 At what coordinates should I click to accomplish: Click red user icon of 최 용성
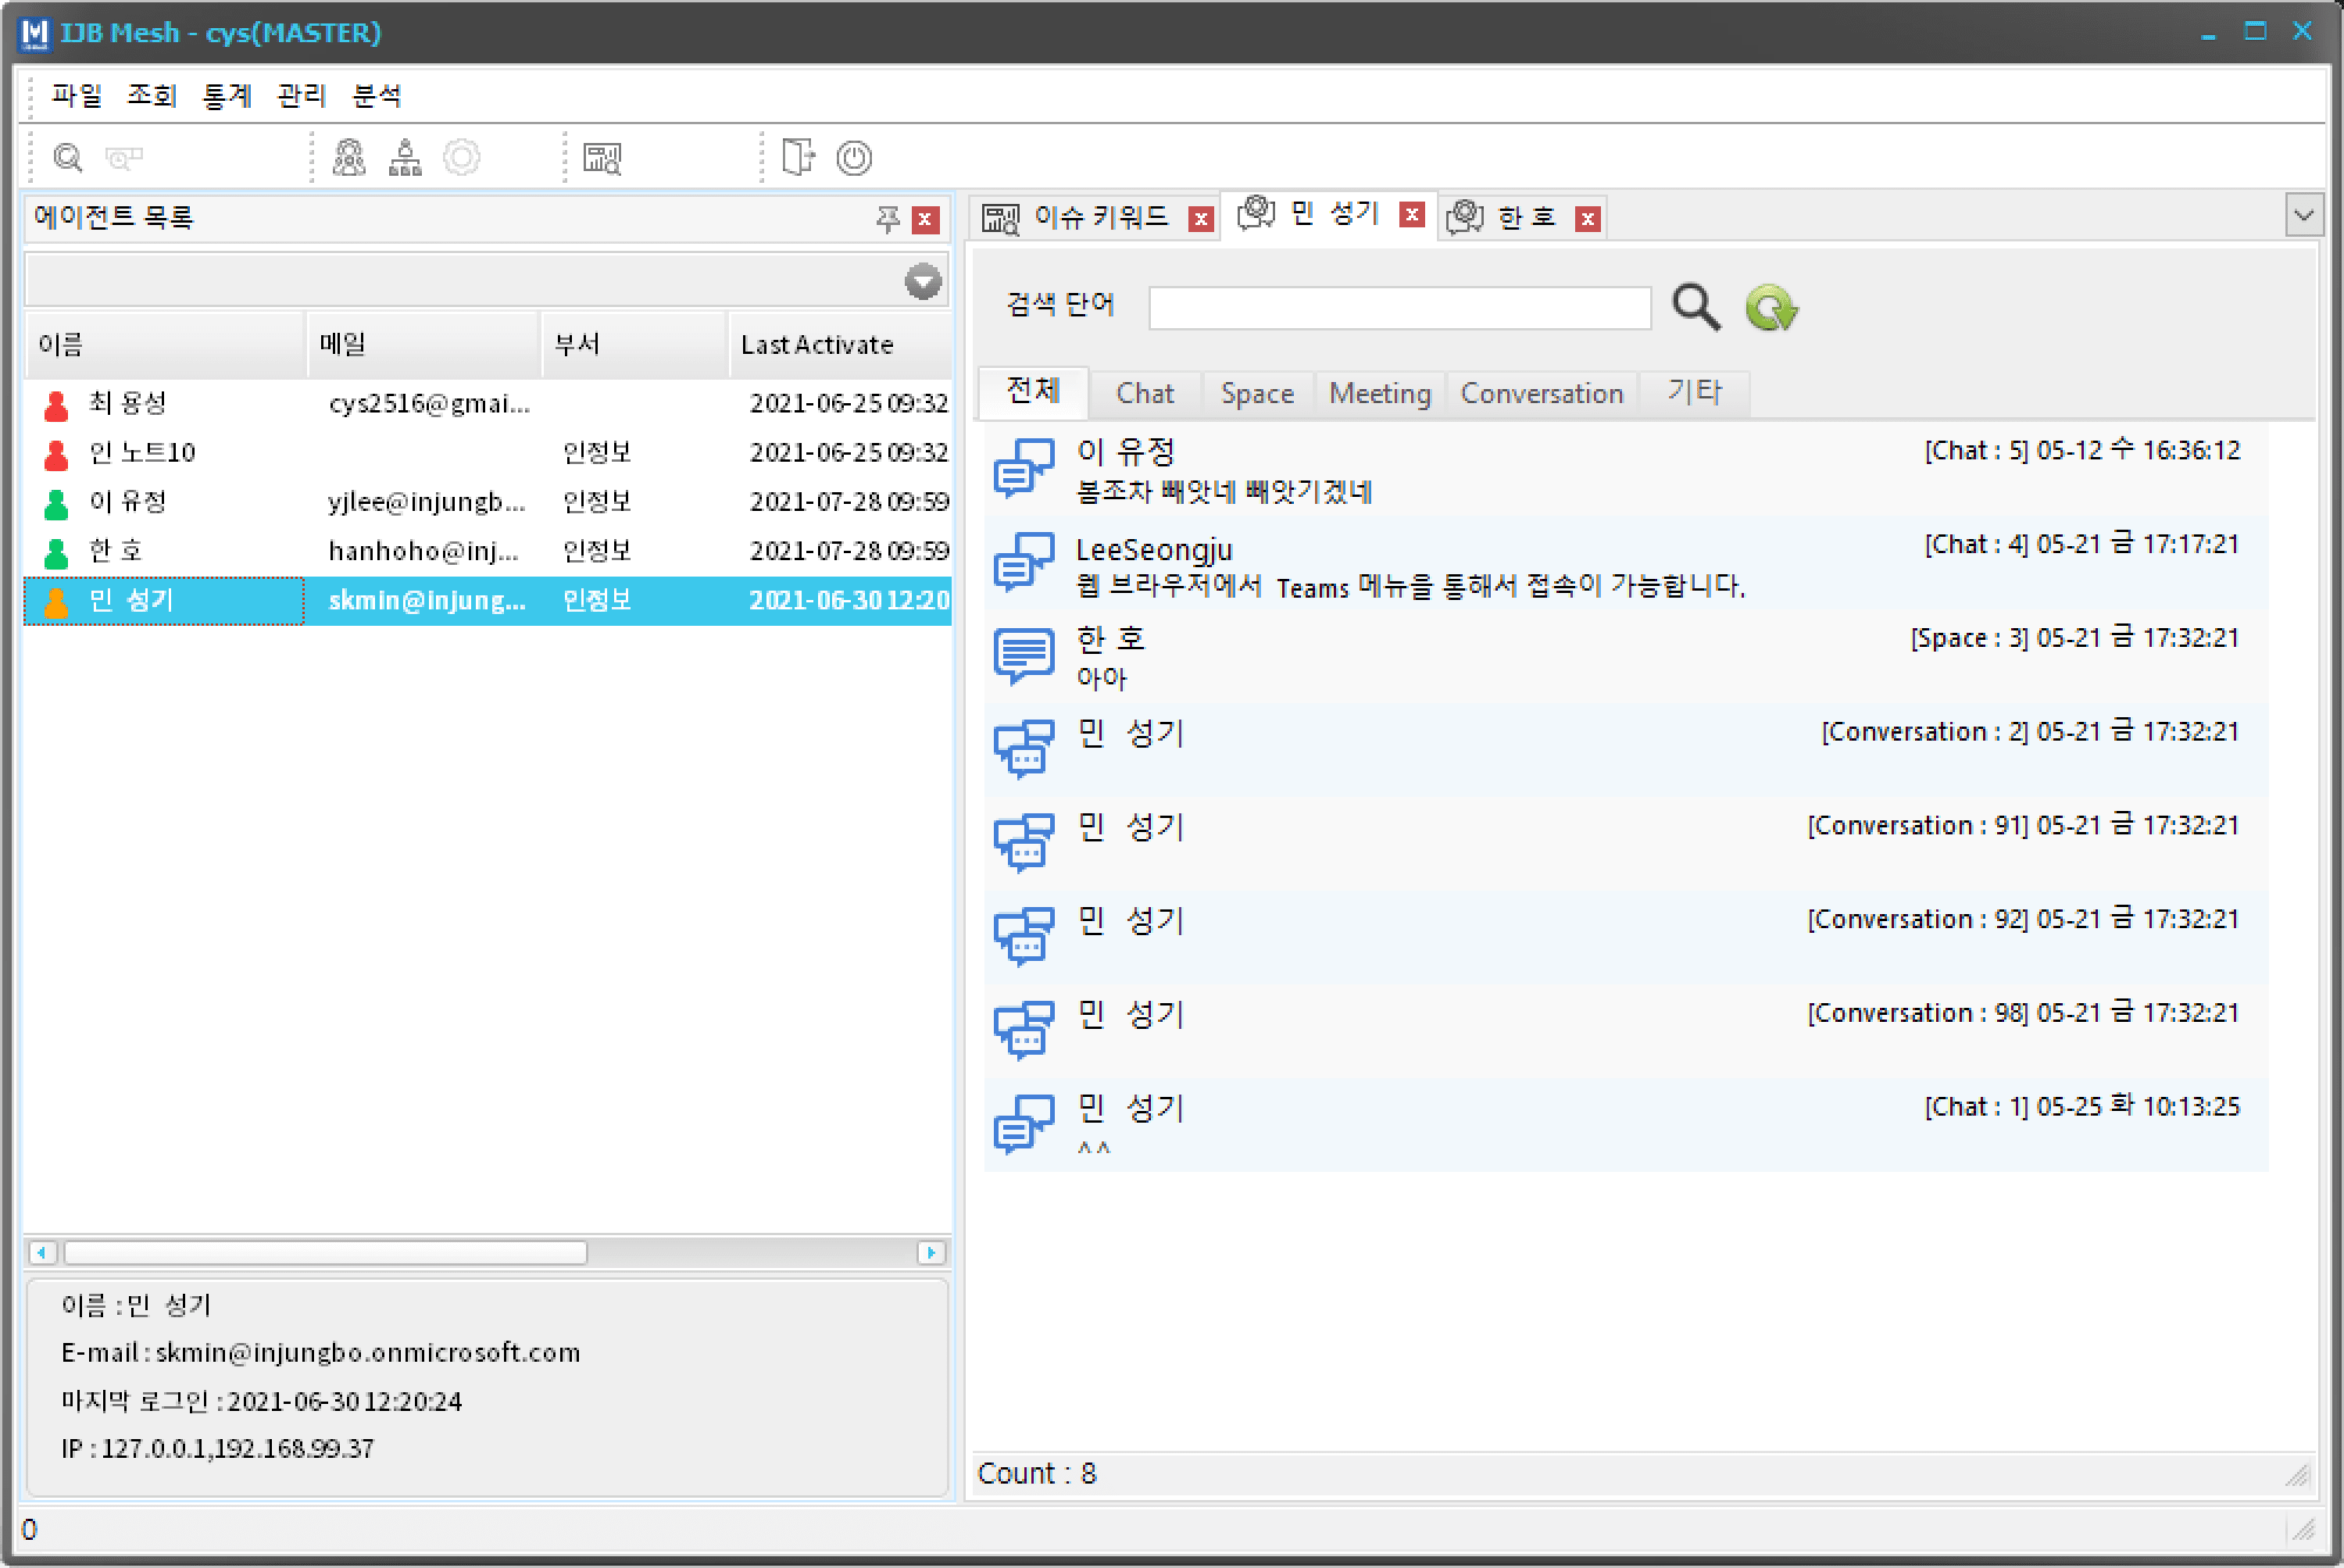tap(56, 405)
